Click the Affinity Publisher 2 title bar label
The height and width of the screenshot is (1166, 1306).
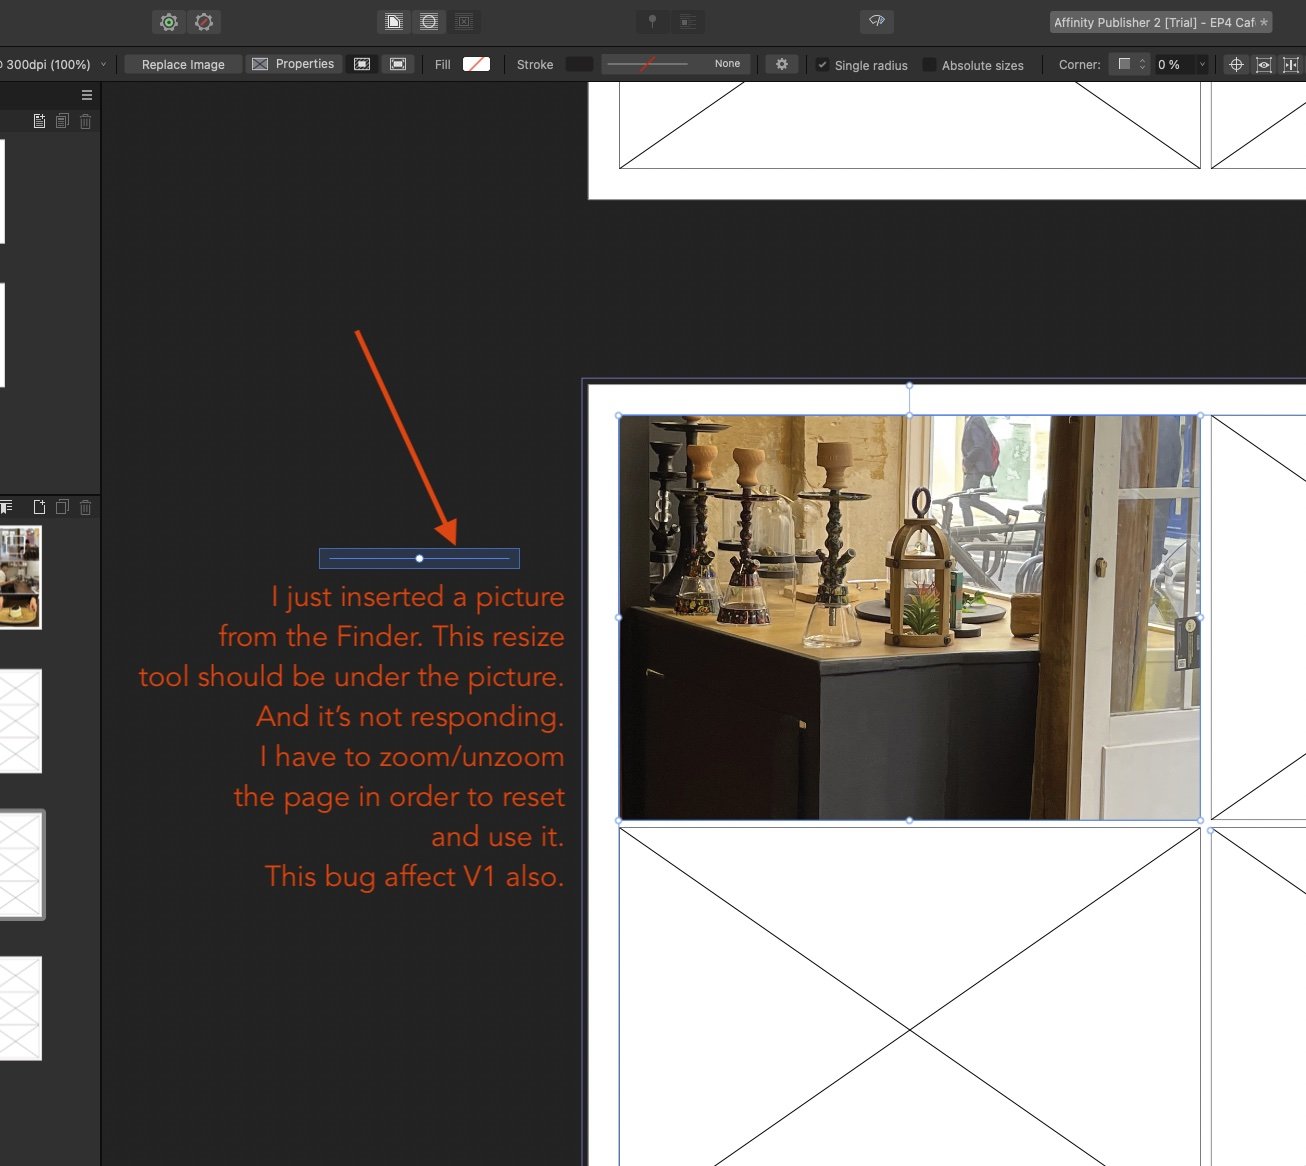(1159, 21)
